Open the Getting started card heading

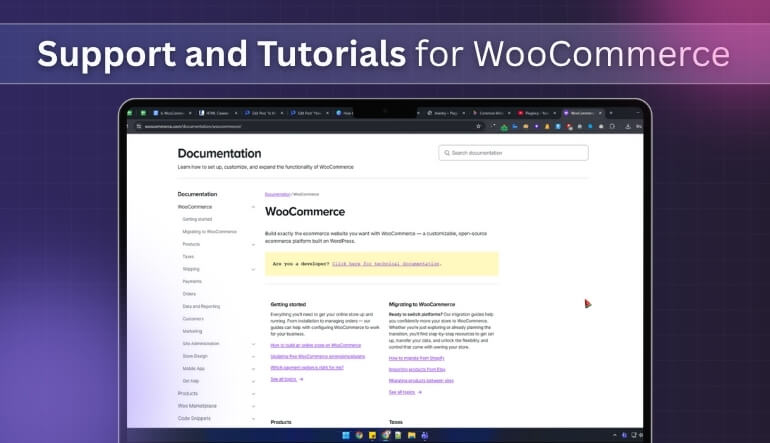point(288,305)
